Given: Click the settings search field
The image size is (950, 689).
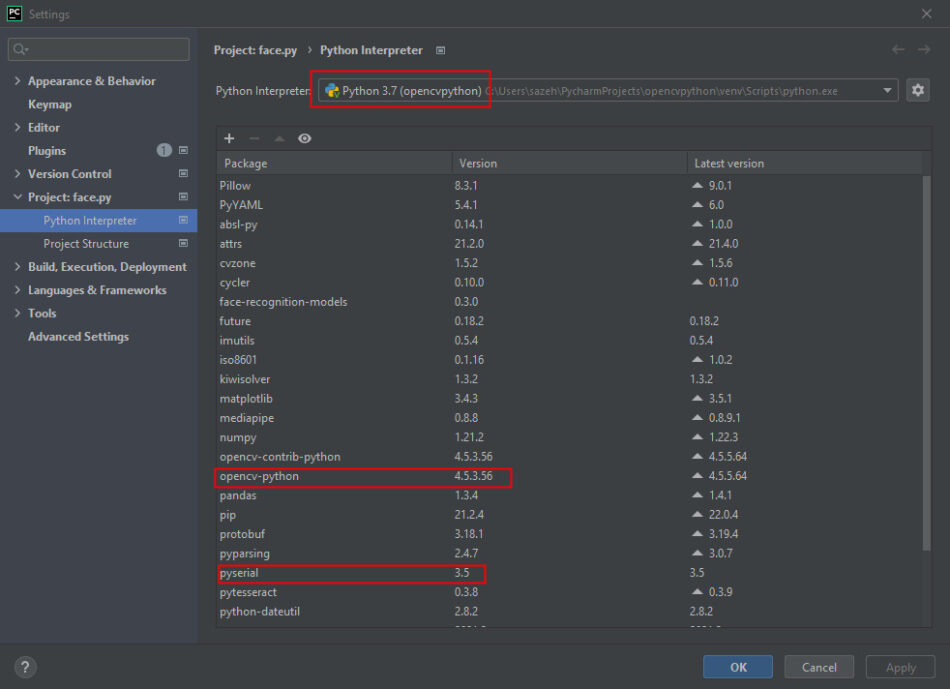Looking at the screenshot, I should pyautogui.click(x=99, y=49).
